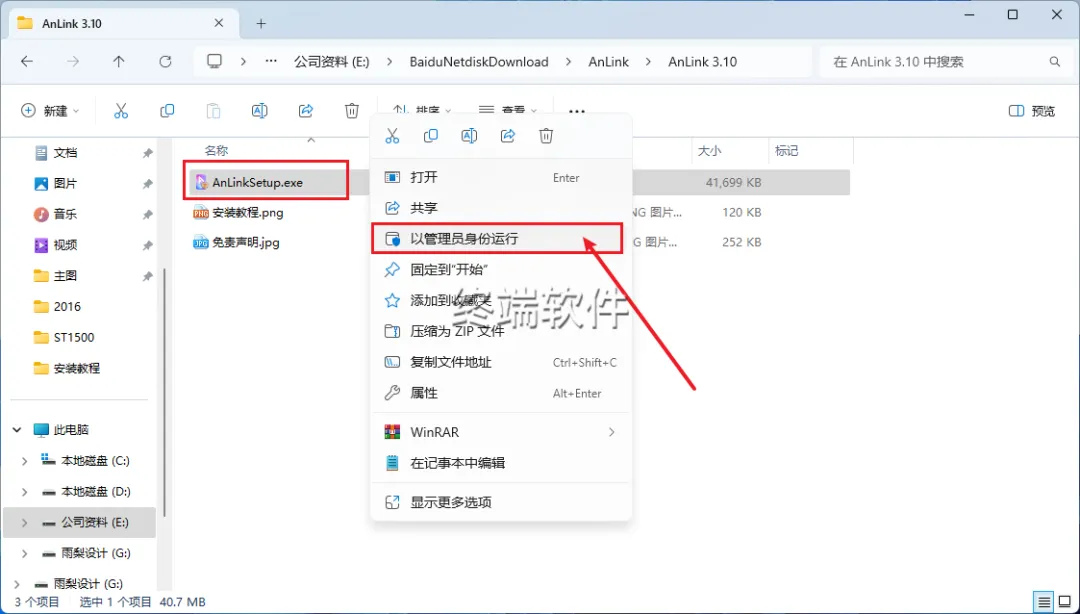Select the AnLinkSetup.exe file

[x=257, y=183]
